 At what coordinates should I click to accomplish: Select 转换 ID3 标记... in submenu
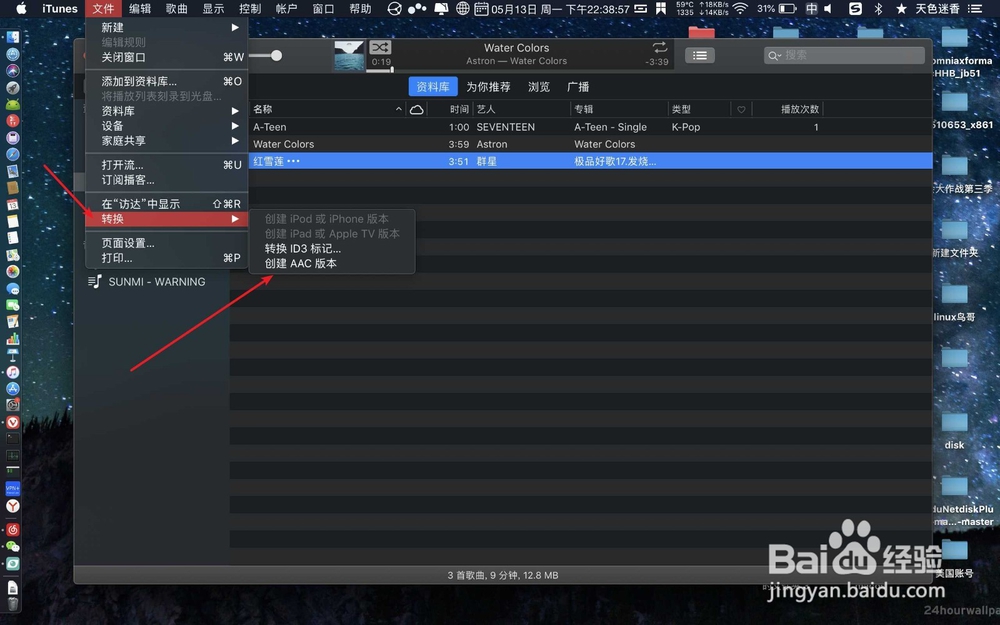[332, 249]
